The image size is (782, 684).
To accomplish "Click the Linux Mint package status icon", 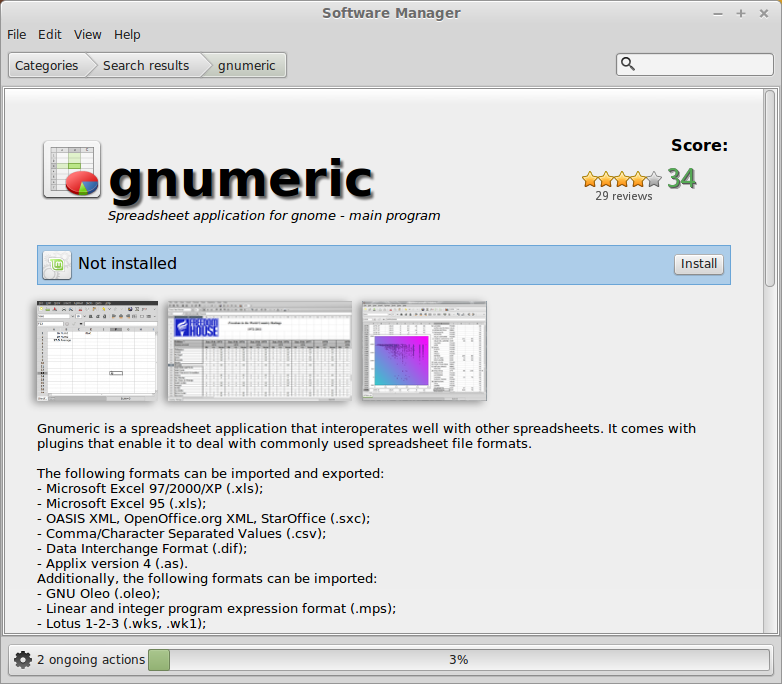I will 57,264.
